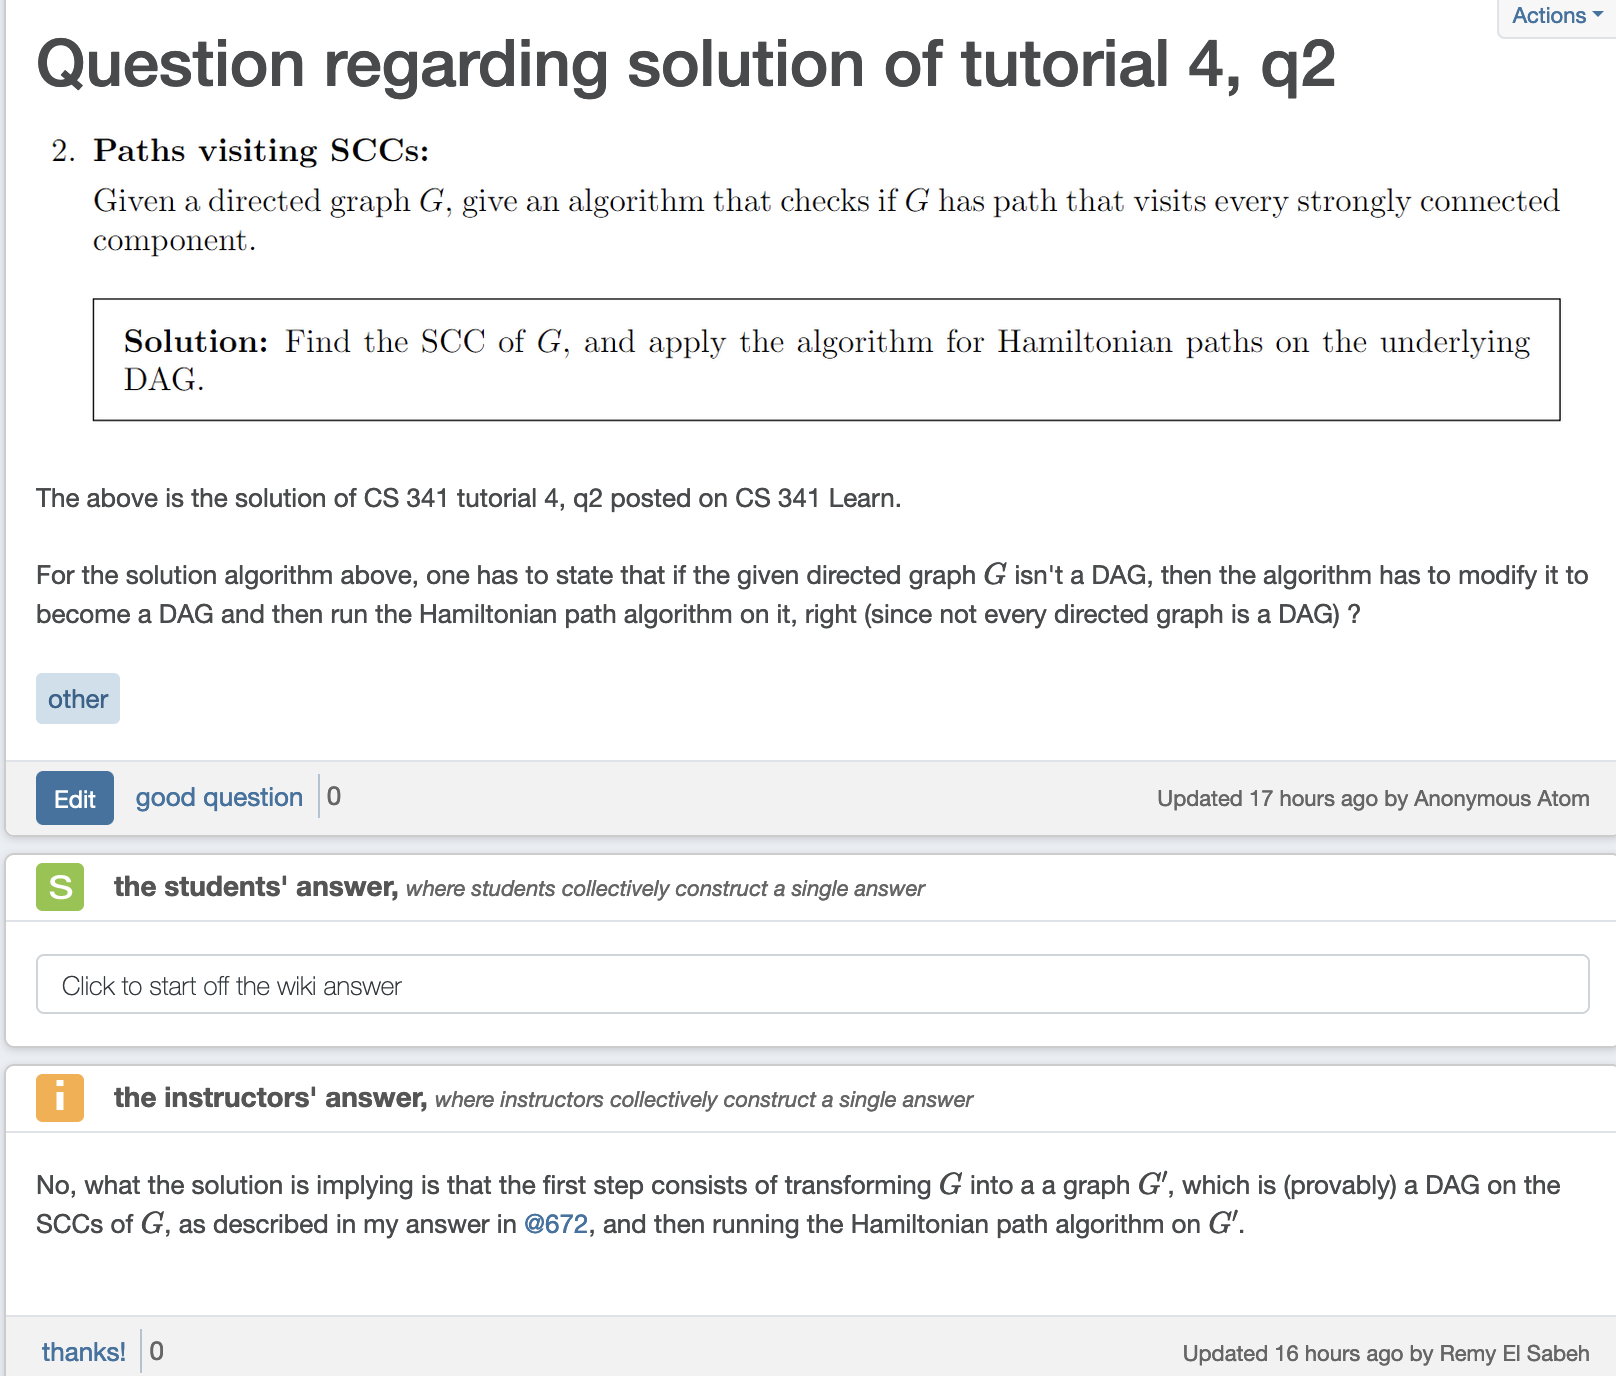Click the thanks count number
The width and height of the screenshot is (1616, 1376).
[x=157, y=1352]
